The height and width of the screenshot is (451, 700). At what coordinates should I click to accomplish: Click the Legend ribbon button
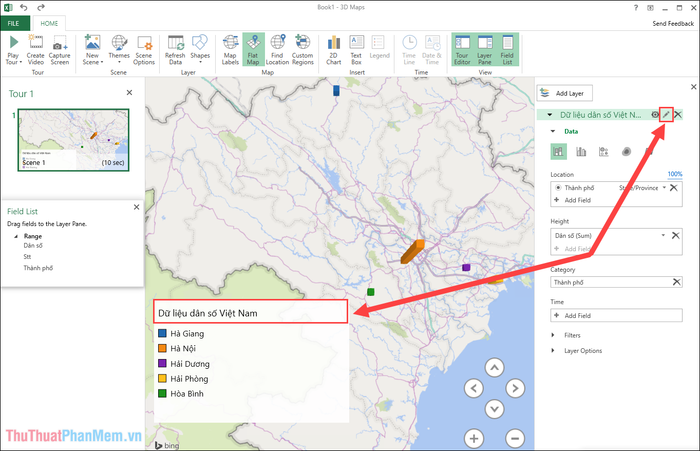click(x=379, y=48)
